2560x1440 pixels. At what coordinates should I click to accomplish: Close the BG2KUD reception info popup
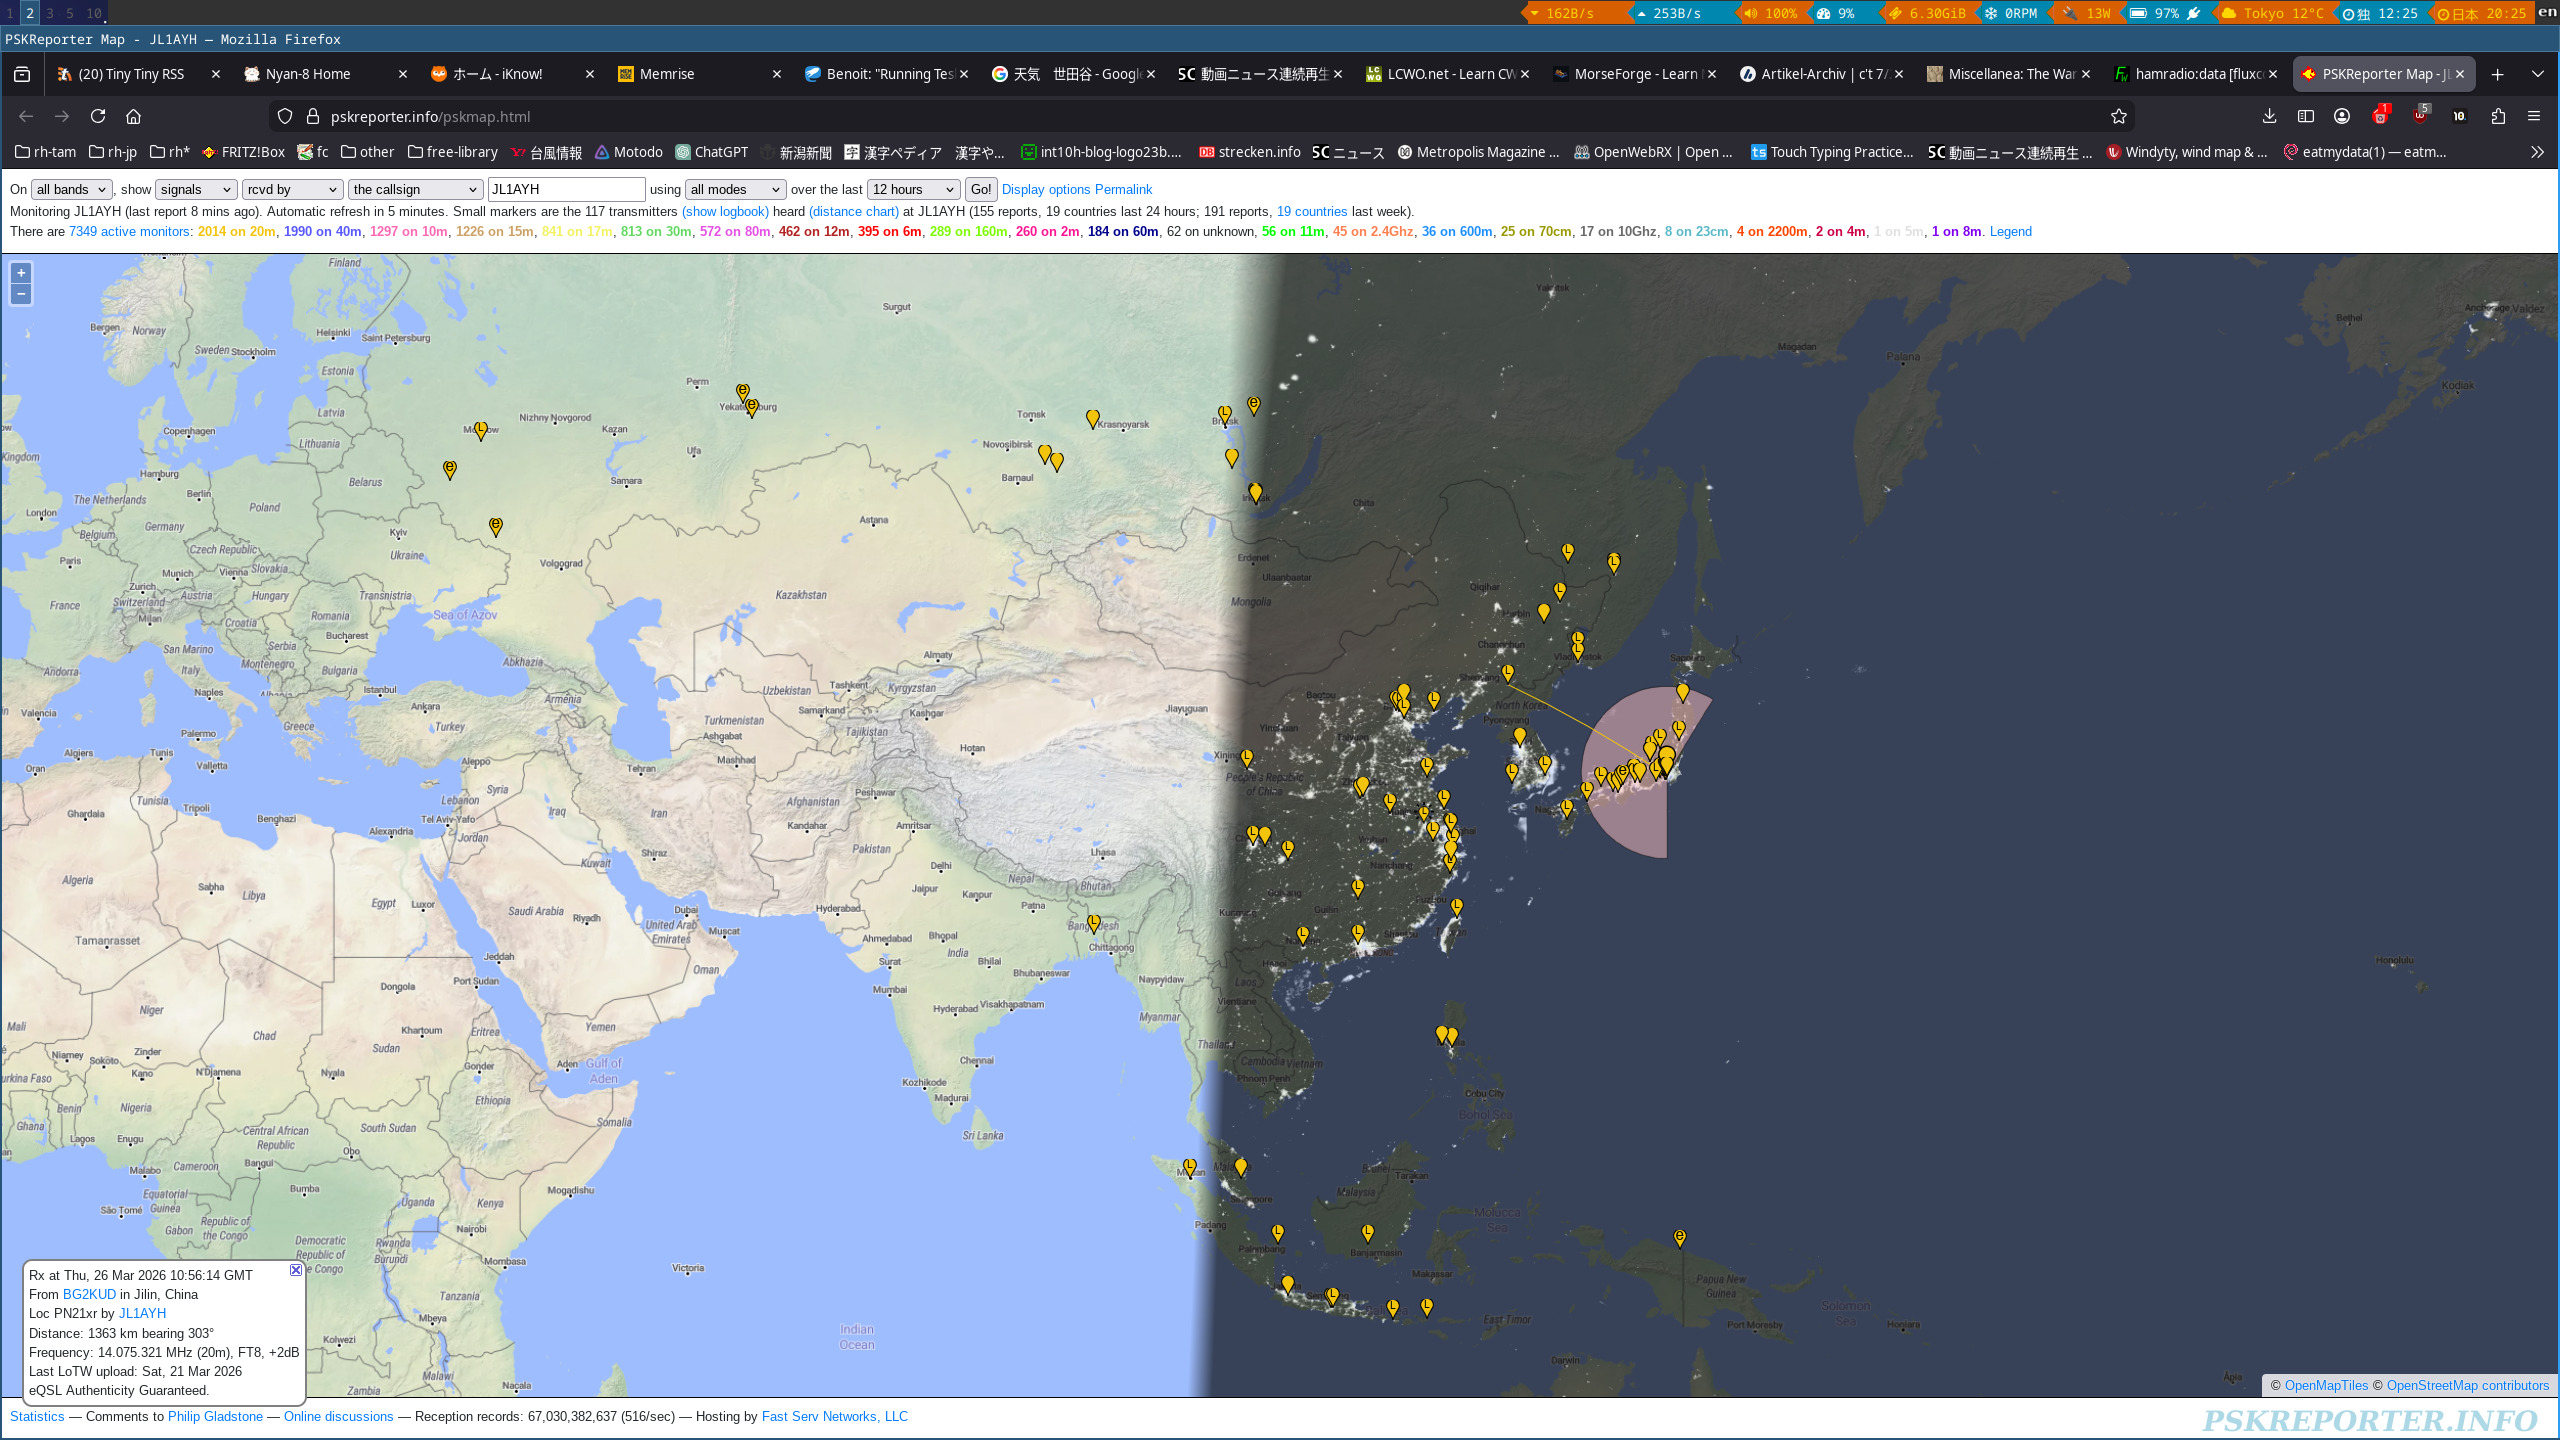click(x=296, y=1270)
